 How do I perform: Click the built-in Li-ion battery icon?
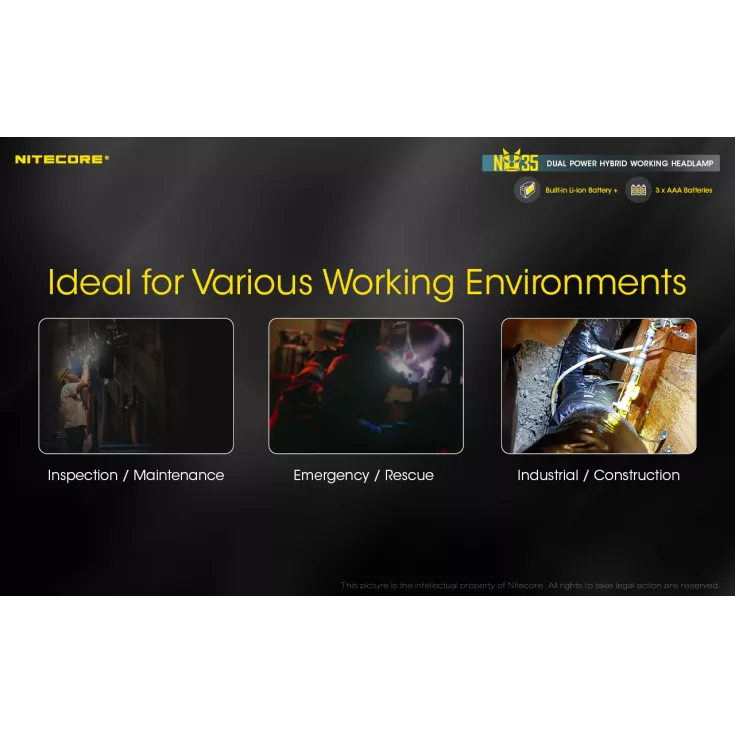point(527,190)
